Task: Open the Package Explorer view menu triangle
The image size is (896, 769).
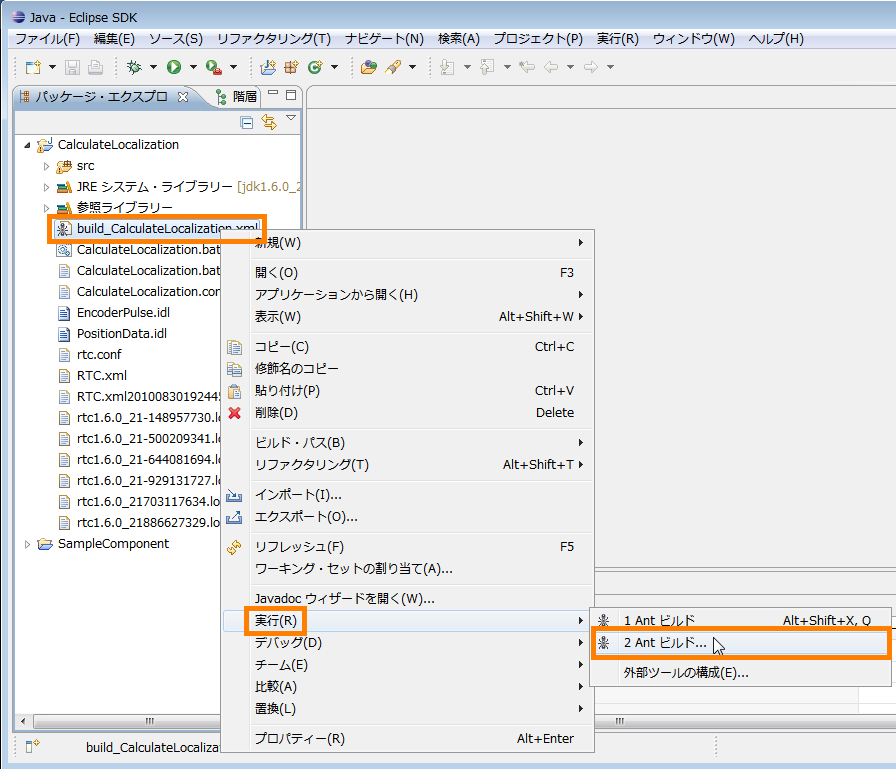Action: 291,118
